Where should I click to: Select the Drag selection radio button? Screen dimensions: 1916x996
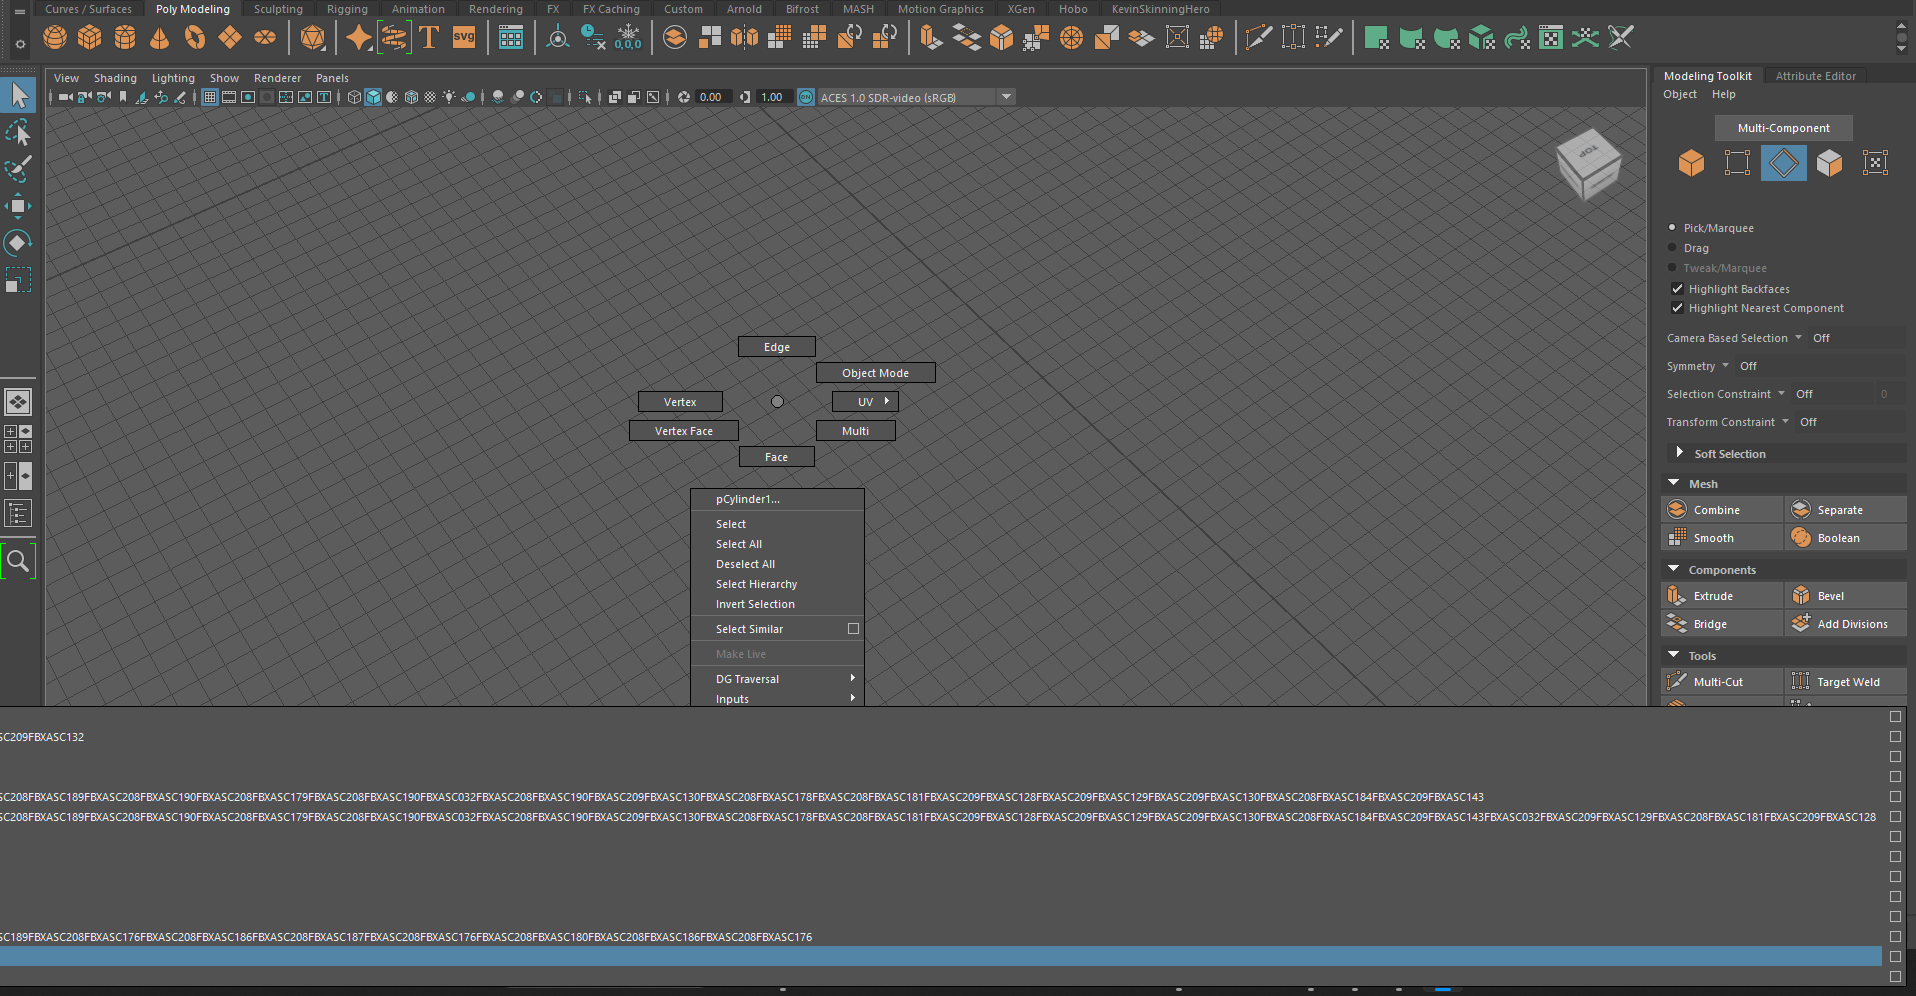(x=1673, y=248)
